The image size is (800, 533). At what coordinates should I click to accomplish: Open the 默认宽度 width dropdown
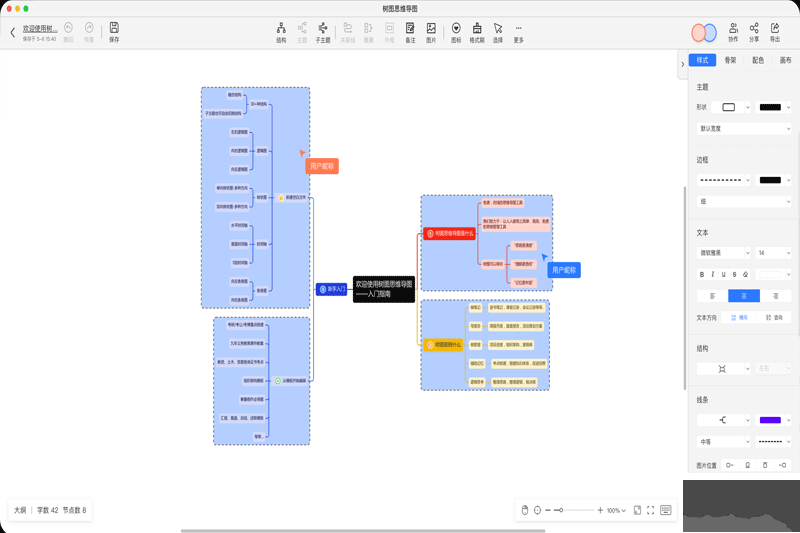point(743,129)
